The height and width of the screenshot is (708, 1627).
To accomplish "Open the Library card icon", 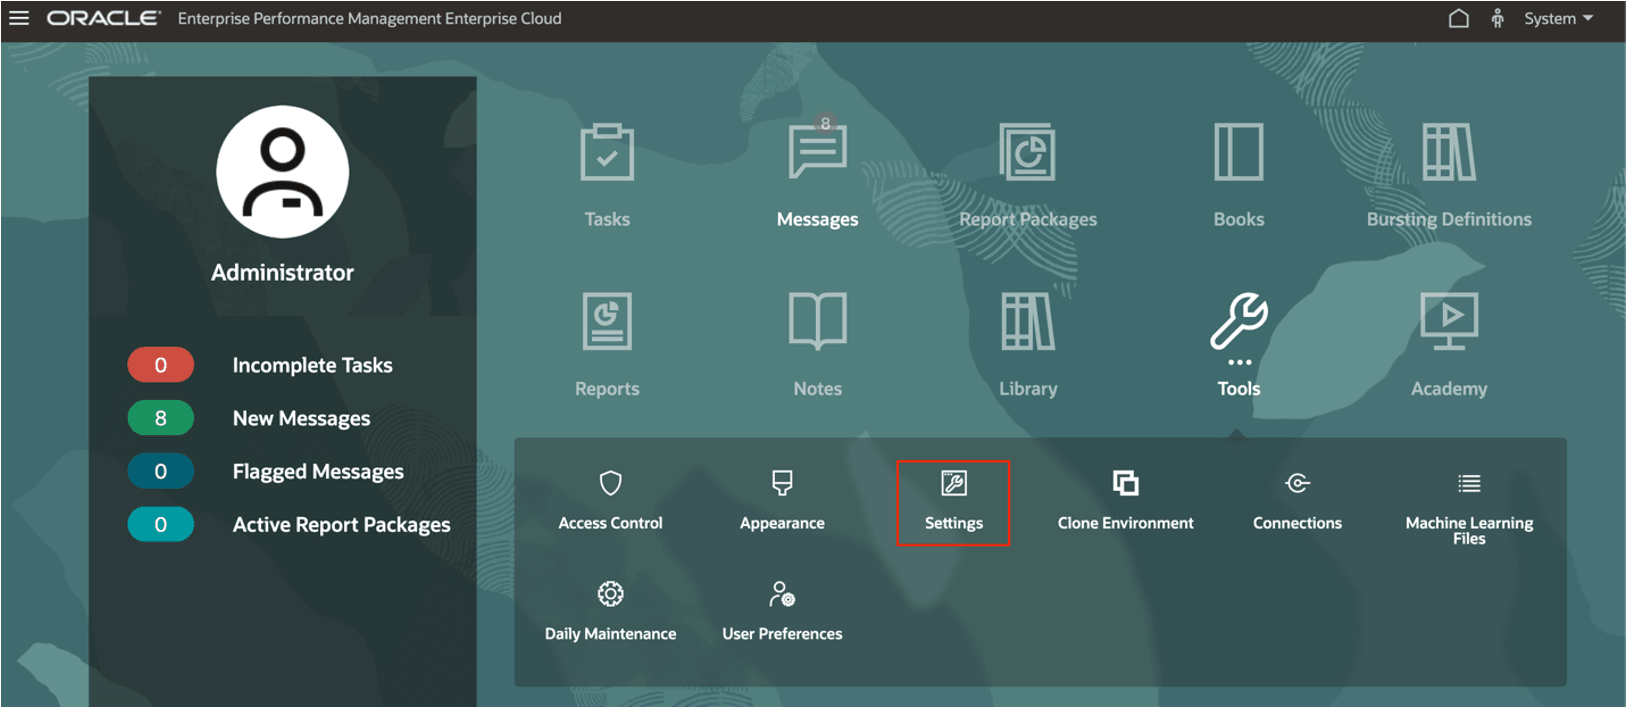I will coord(1028,321).
